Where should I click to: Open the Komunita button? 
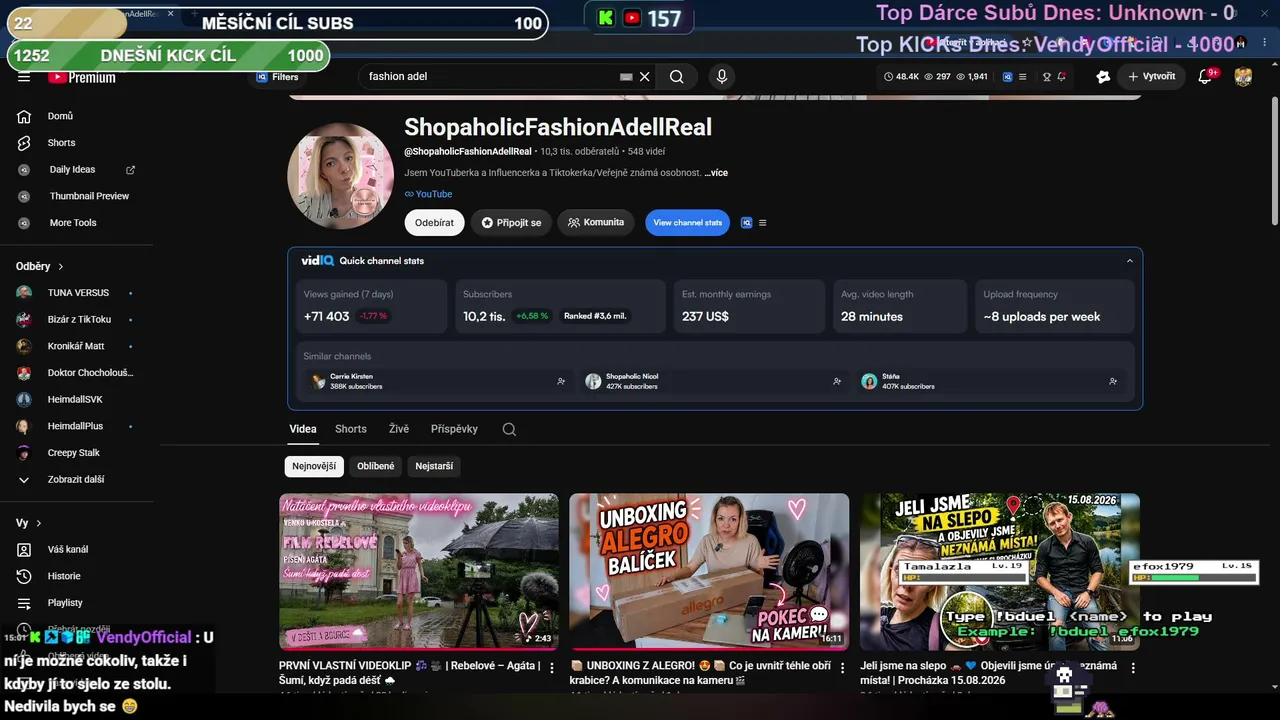pyautogui.click(x=596, y=223)
